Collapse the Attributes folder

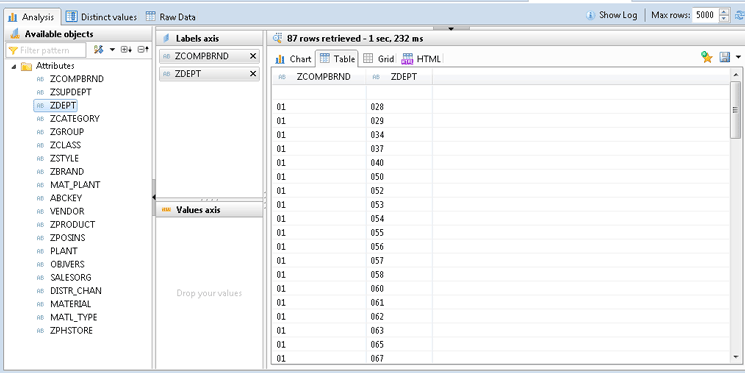pyautogui.click(x=13, y=67)
